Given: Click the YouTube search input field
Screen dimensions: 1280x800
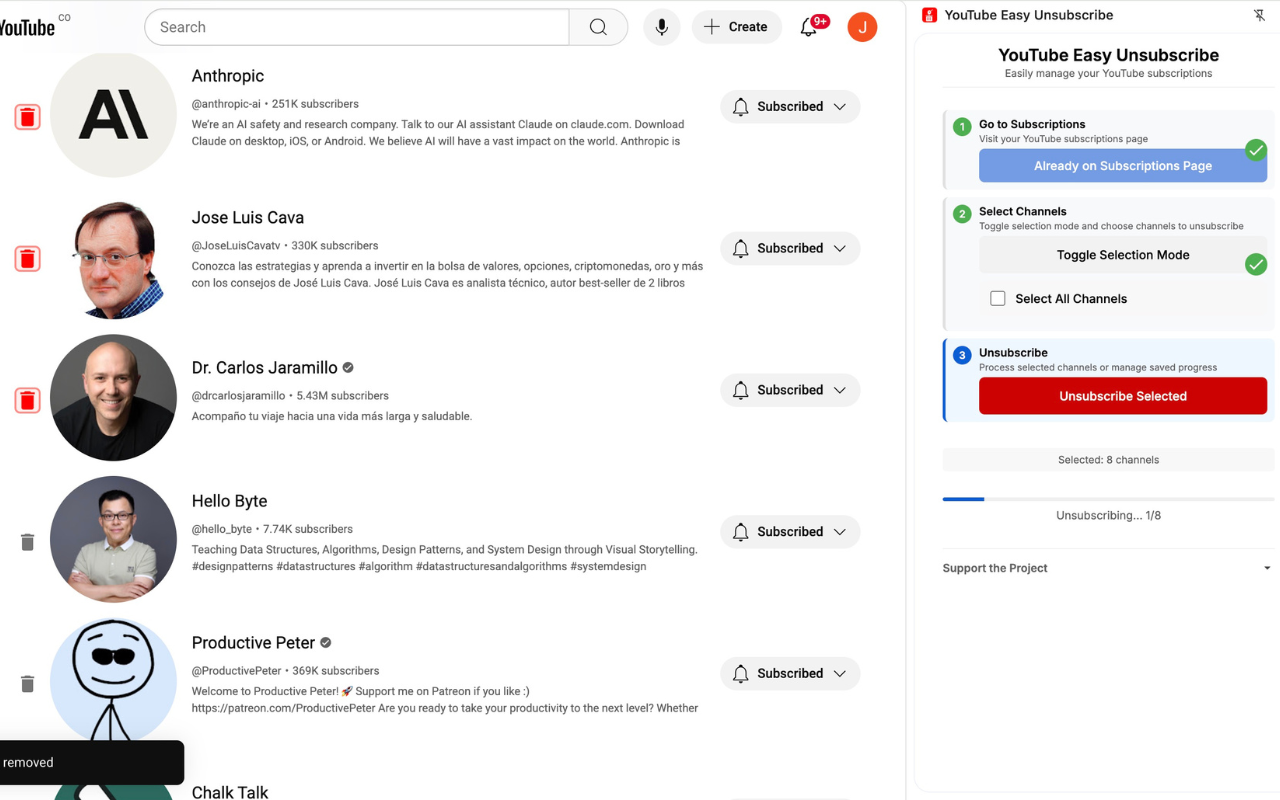Looking at the screenshot, I should (357, 27).
